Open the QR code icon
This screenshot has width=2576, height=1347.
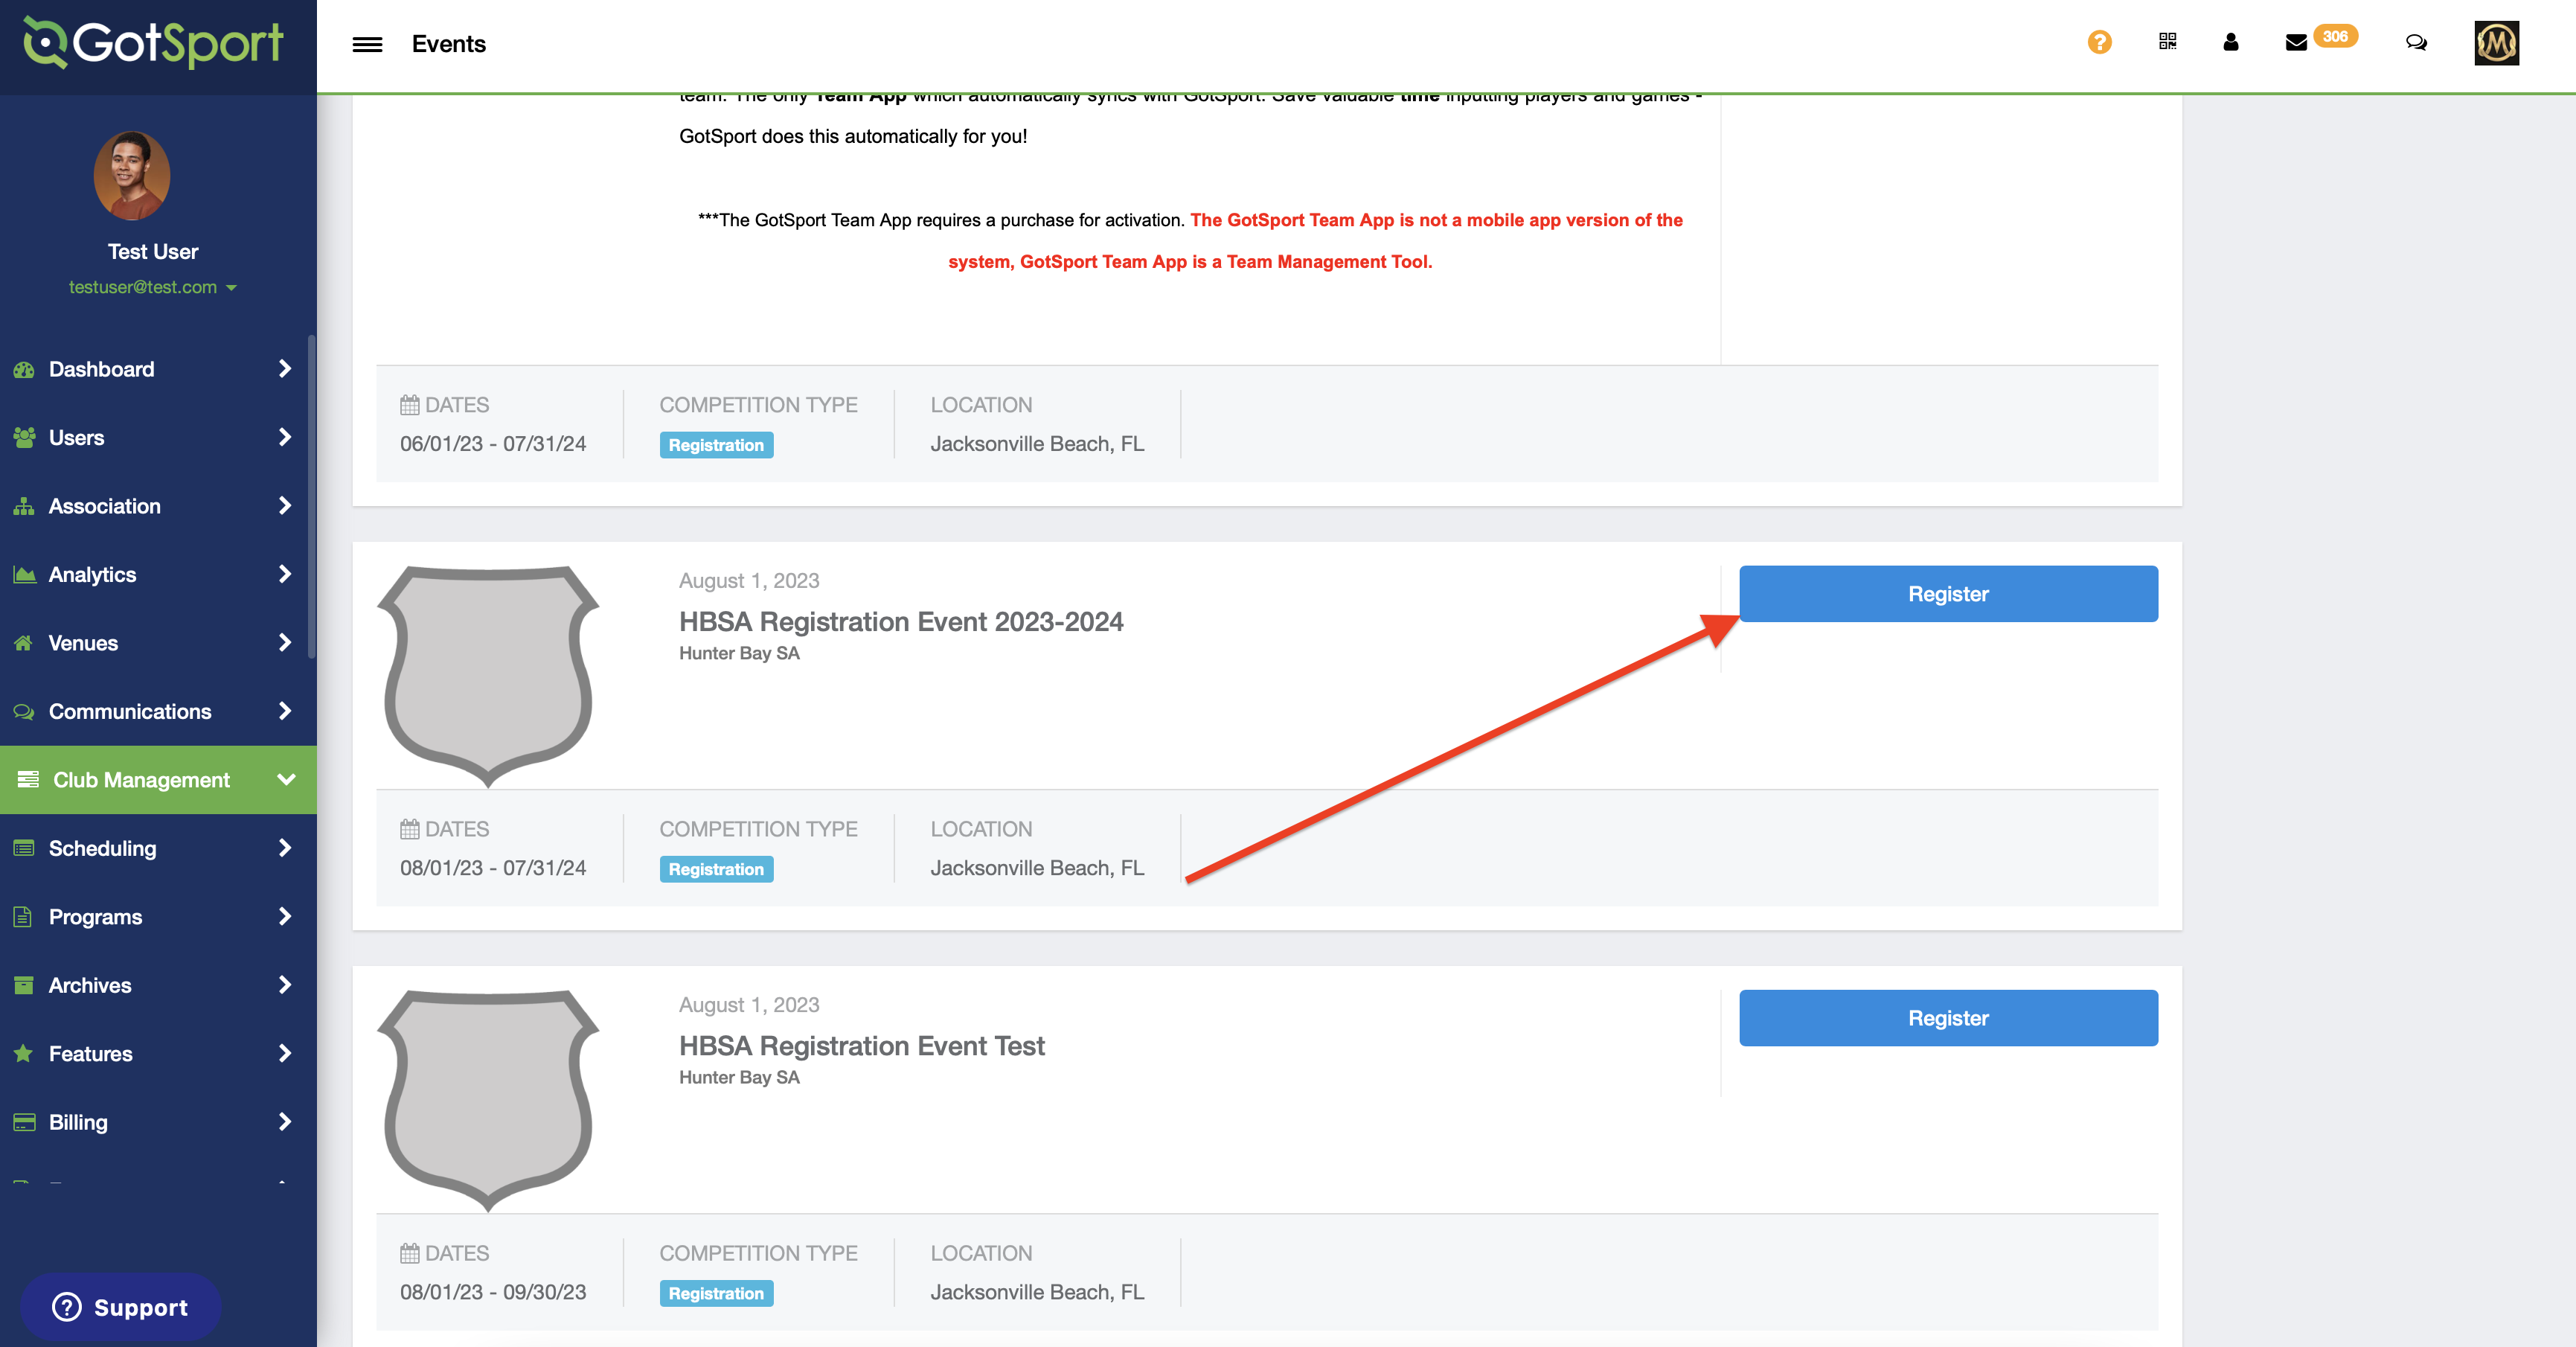pos(2167,41)
